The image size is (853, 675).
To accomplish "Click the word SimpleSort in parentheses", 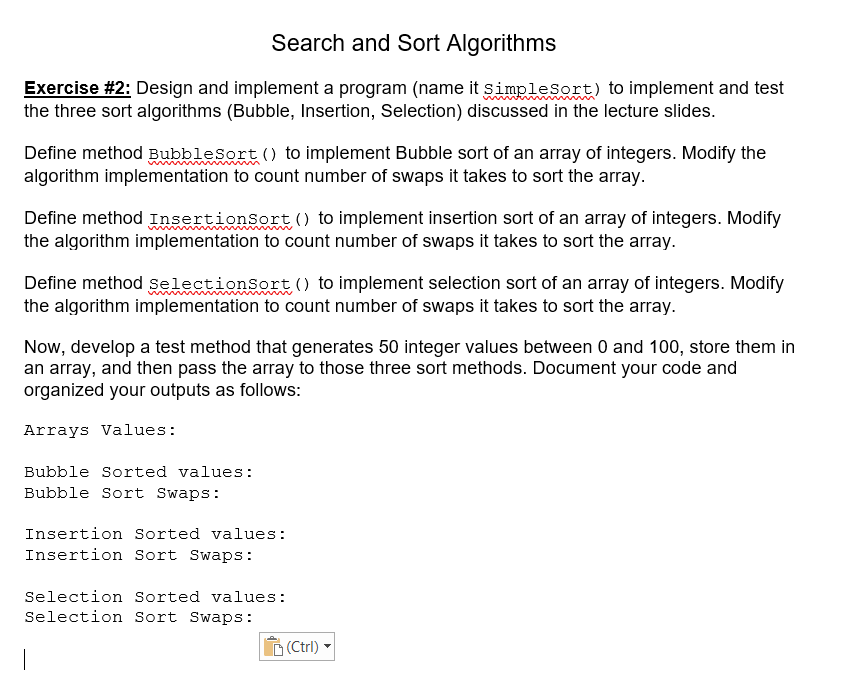I will click(538, 89).
